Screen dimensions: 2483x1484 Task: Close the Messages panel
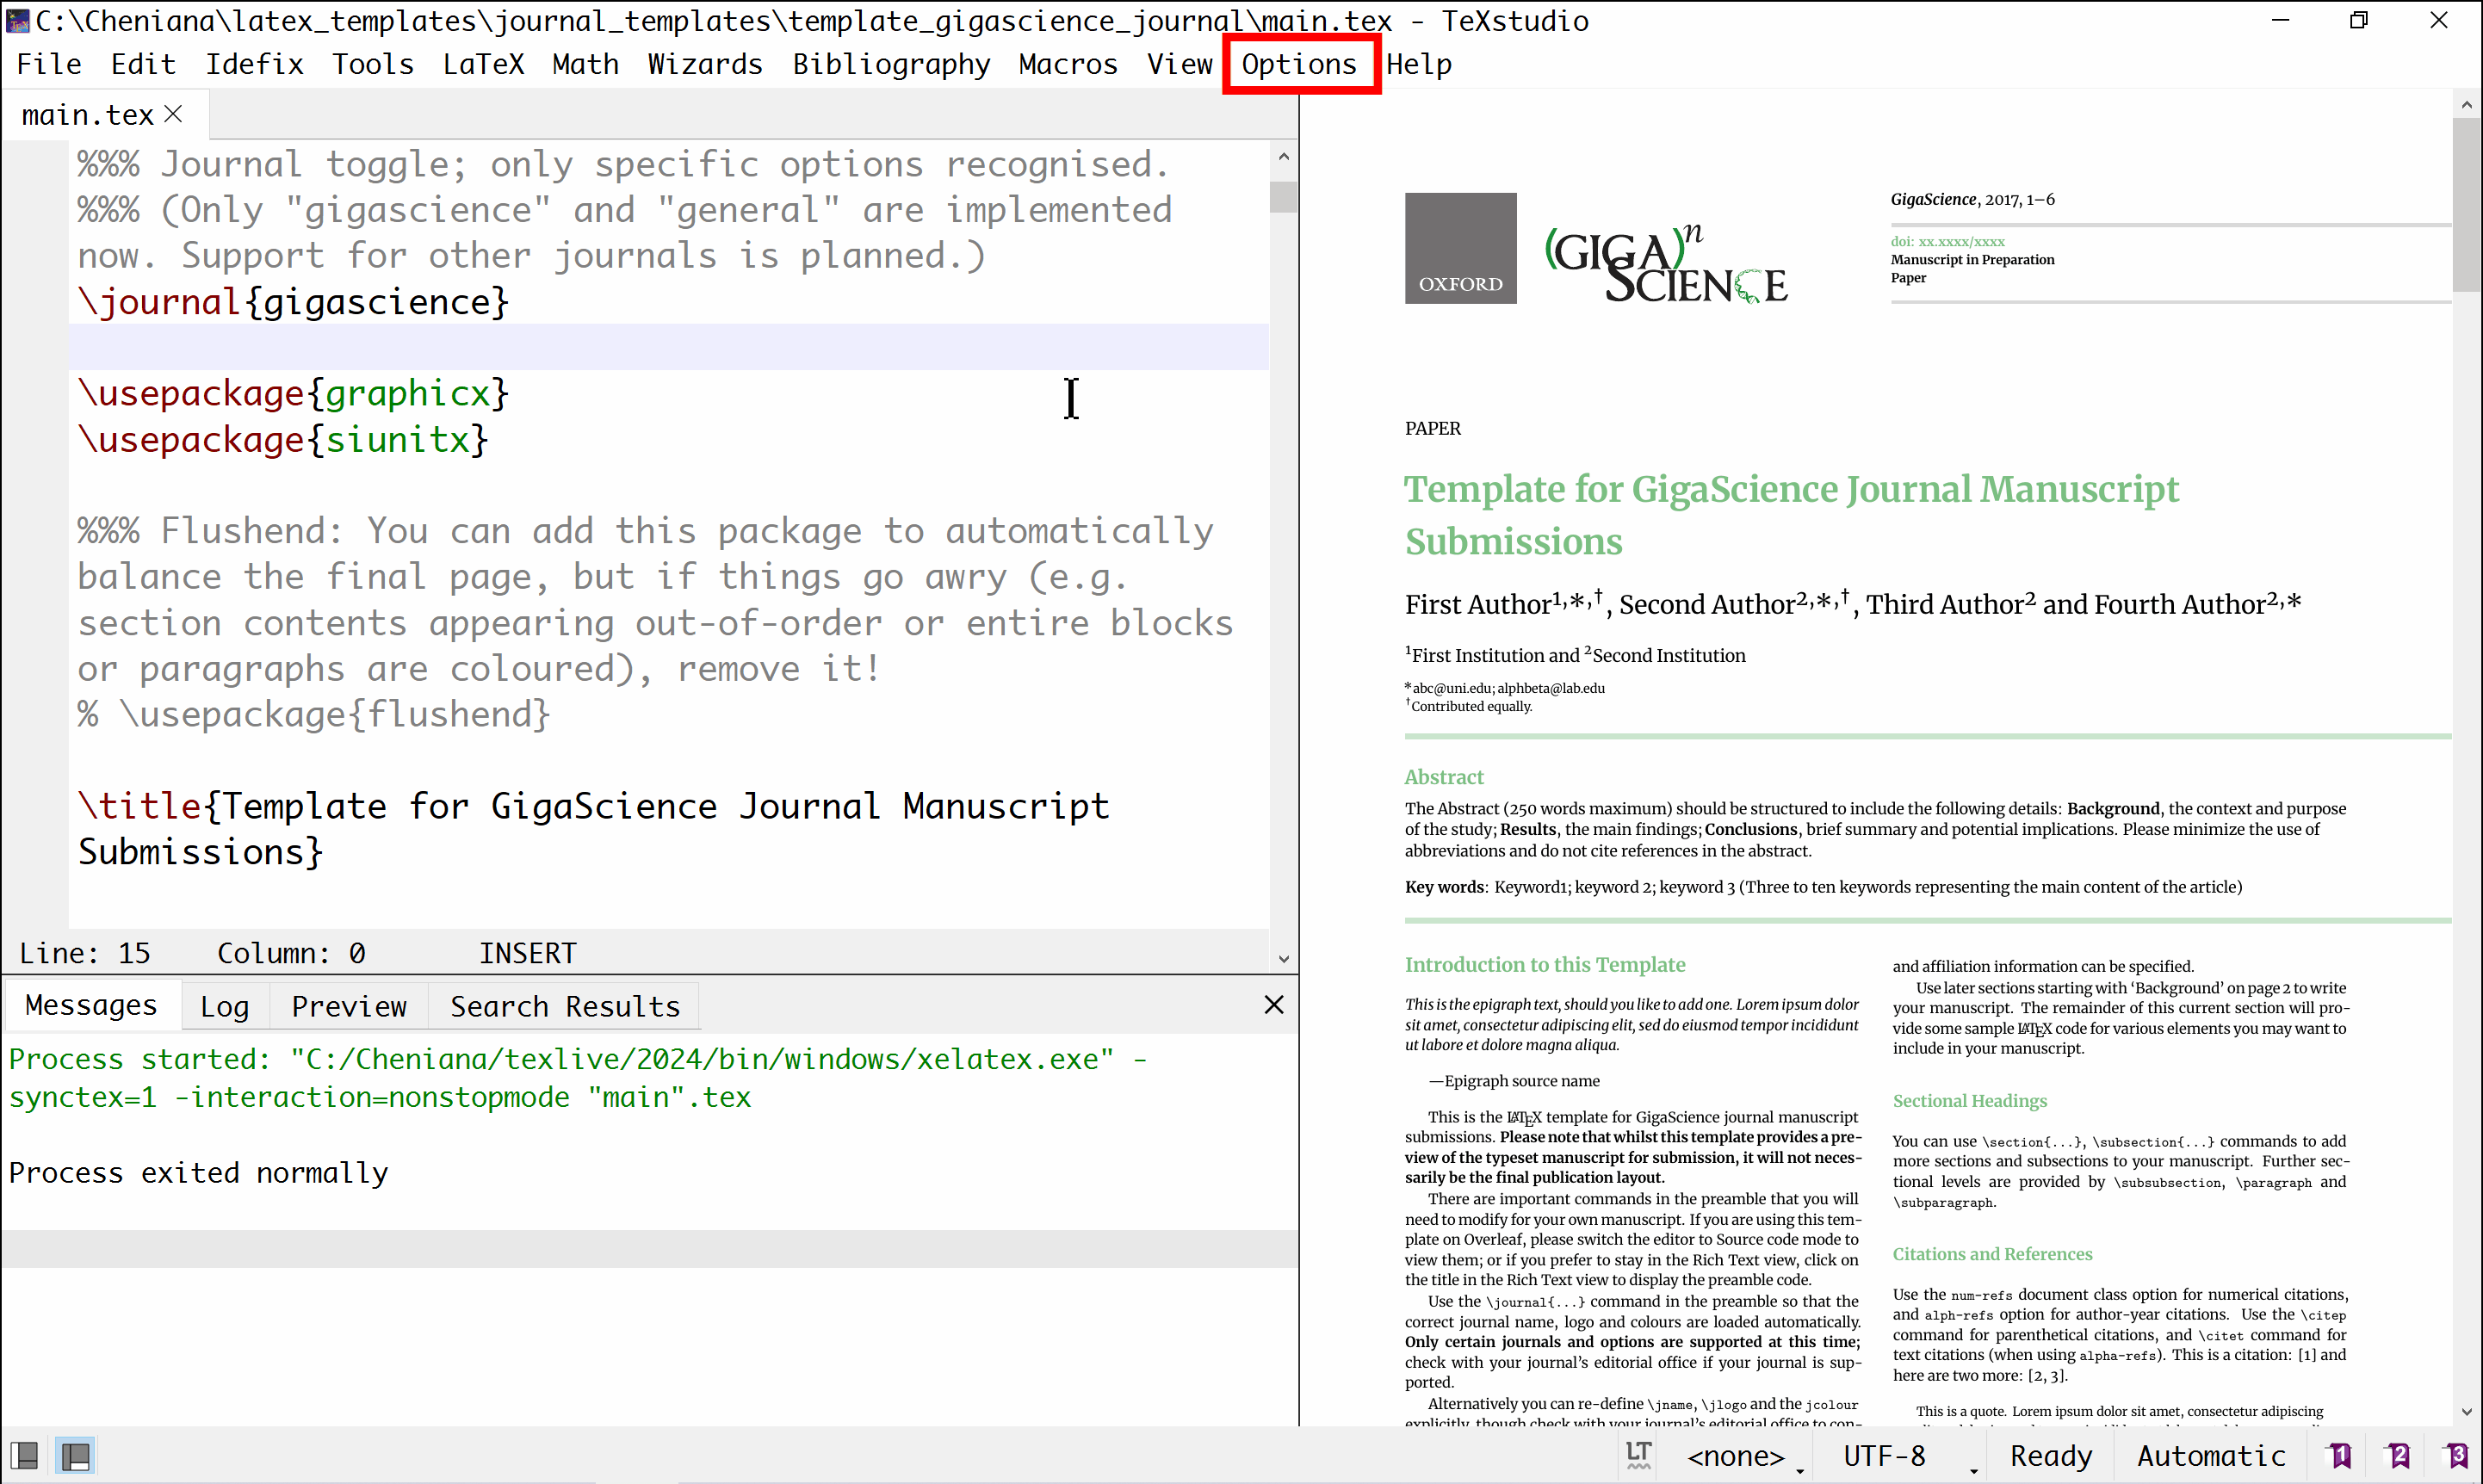coord(1273,1004)
